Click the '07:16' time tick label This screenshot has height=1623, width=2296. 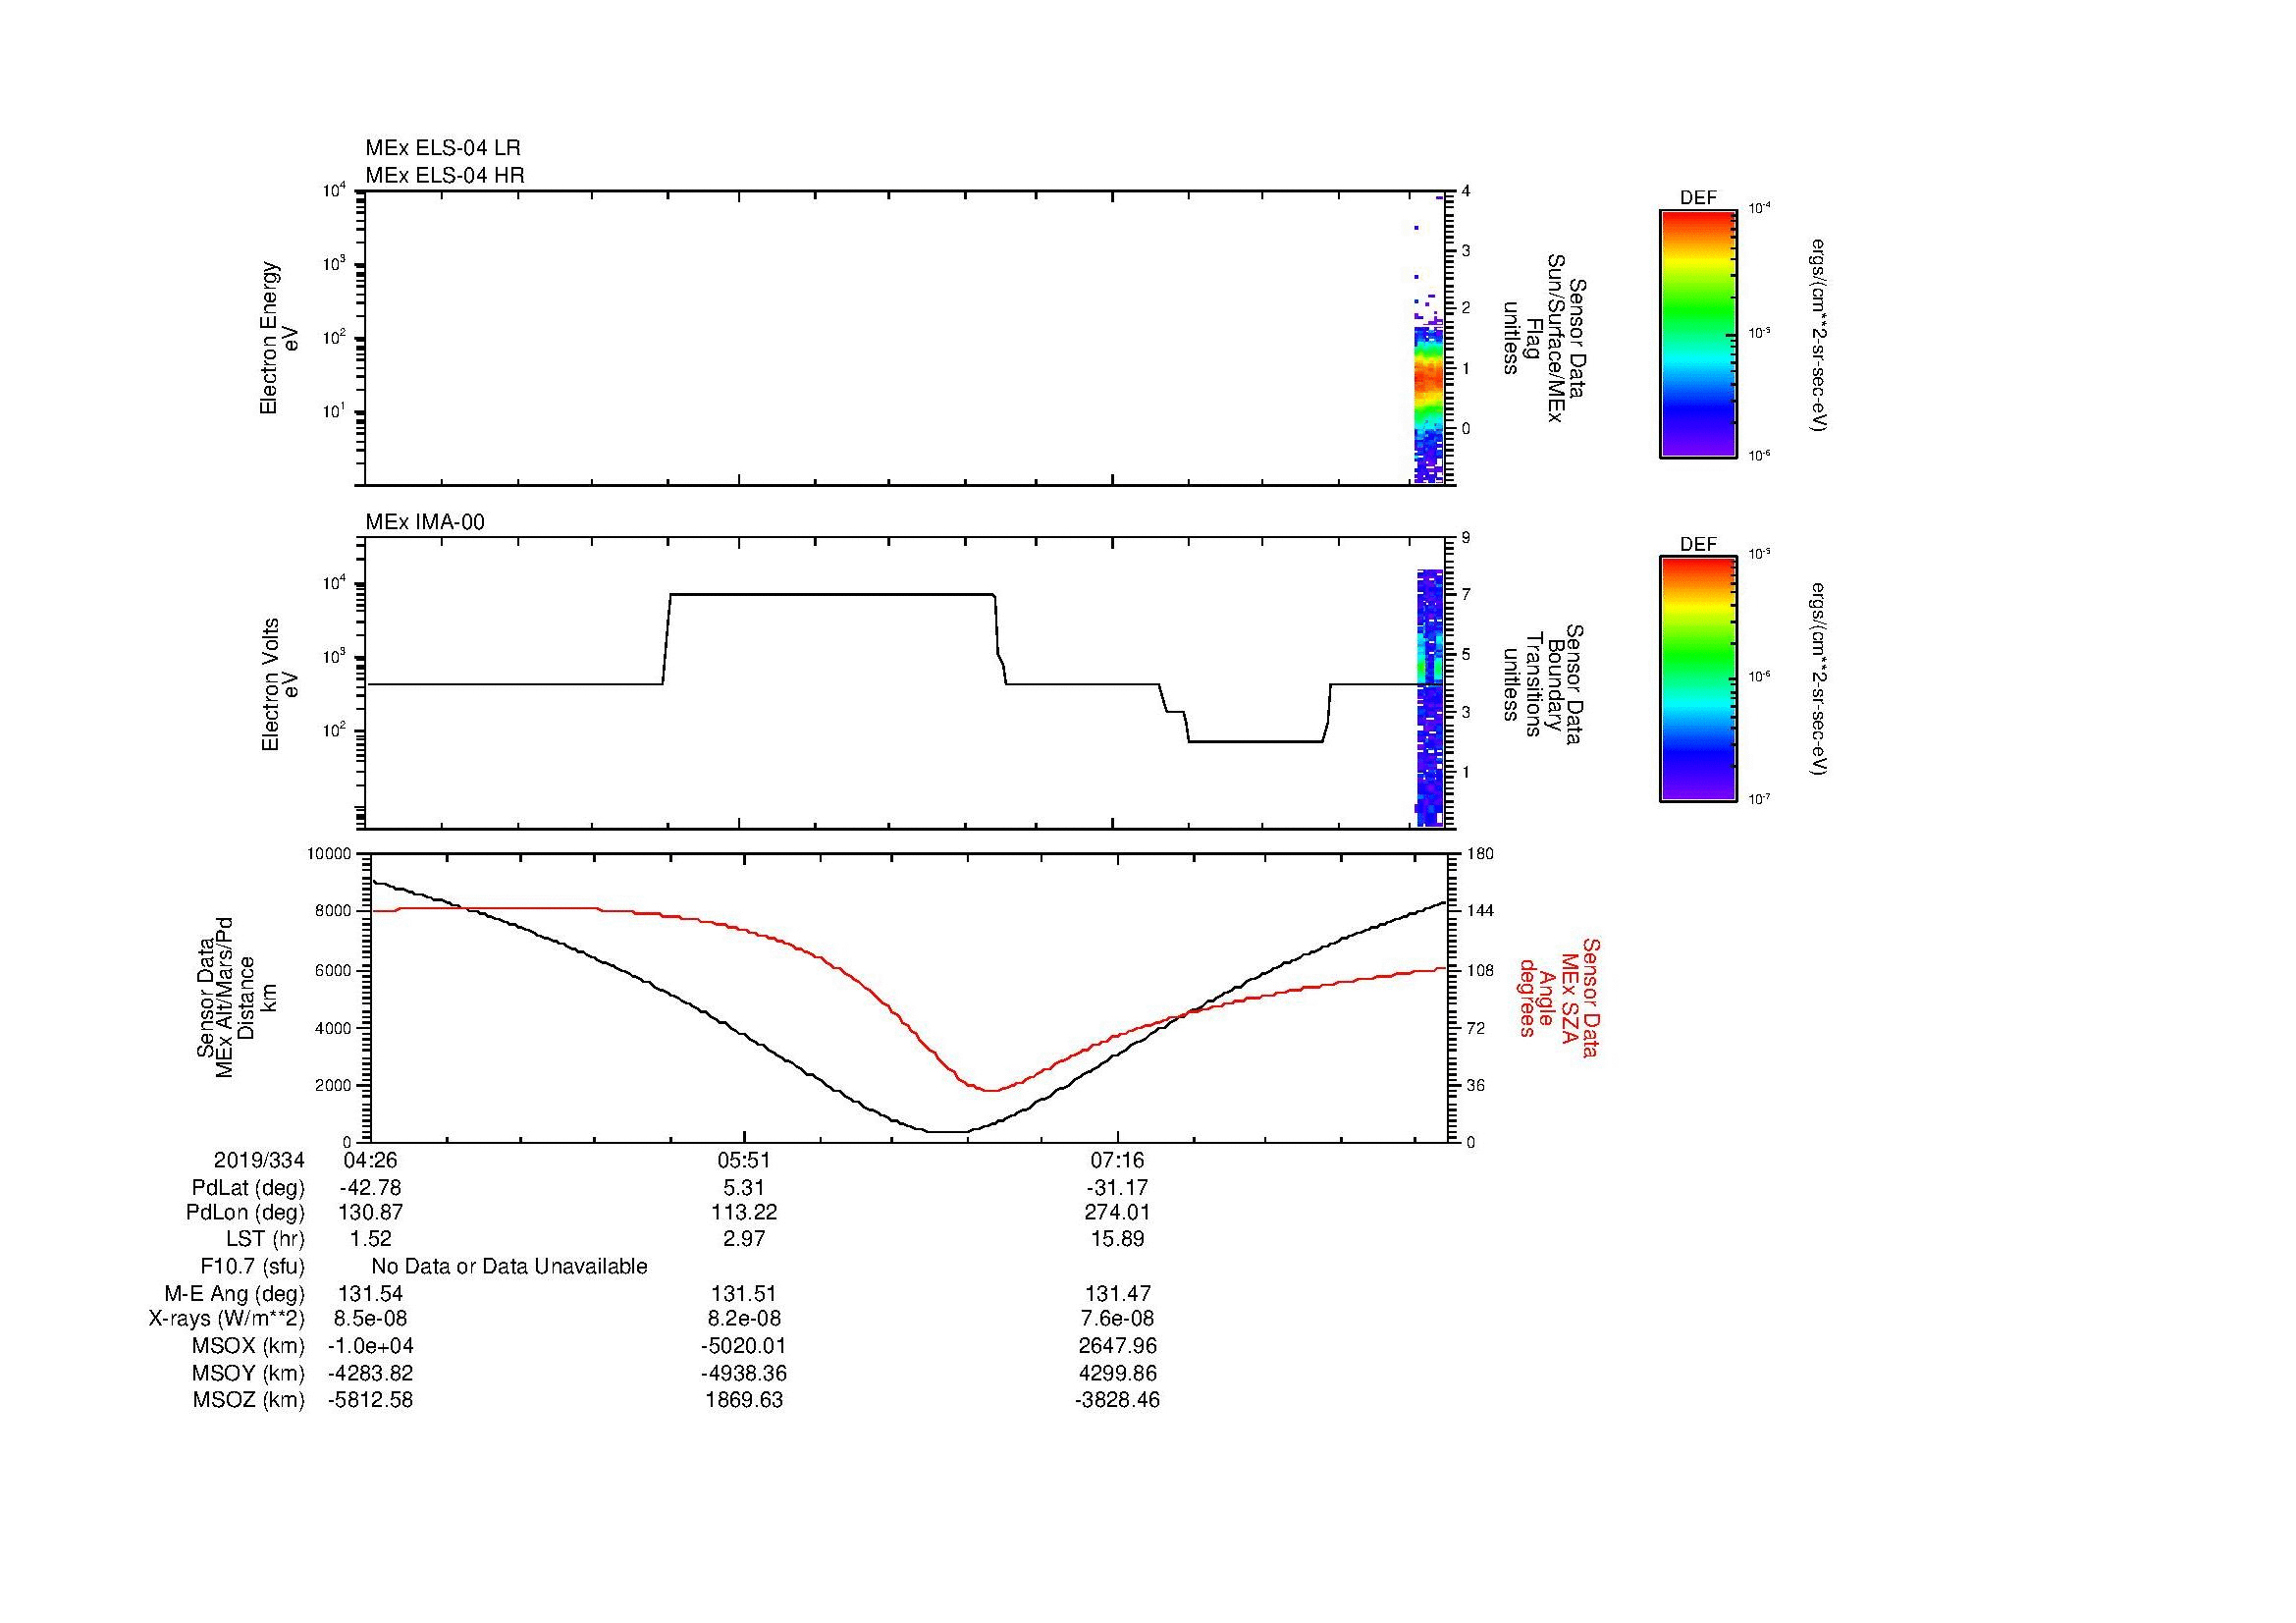click(1117, 1160)
